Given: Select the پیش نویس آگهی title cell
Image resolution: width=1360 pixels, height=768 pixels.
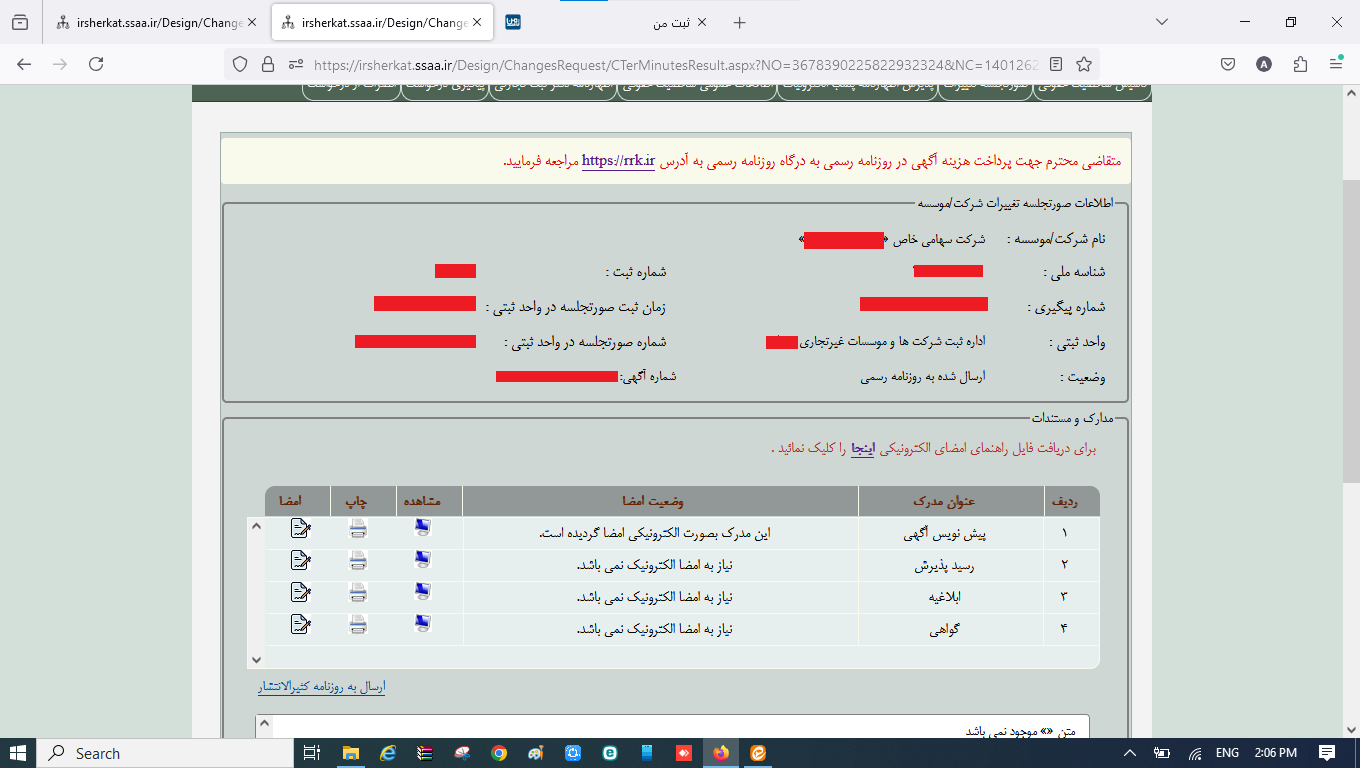Looking at the screenshot, I should pyautogui.click(x=944, y=533).
